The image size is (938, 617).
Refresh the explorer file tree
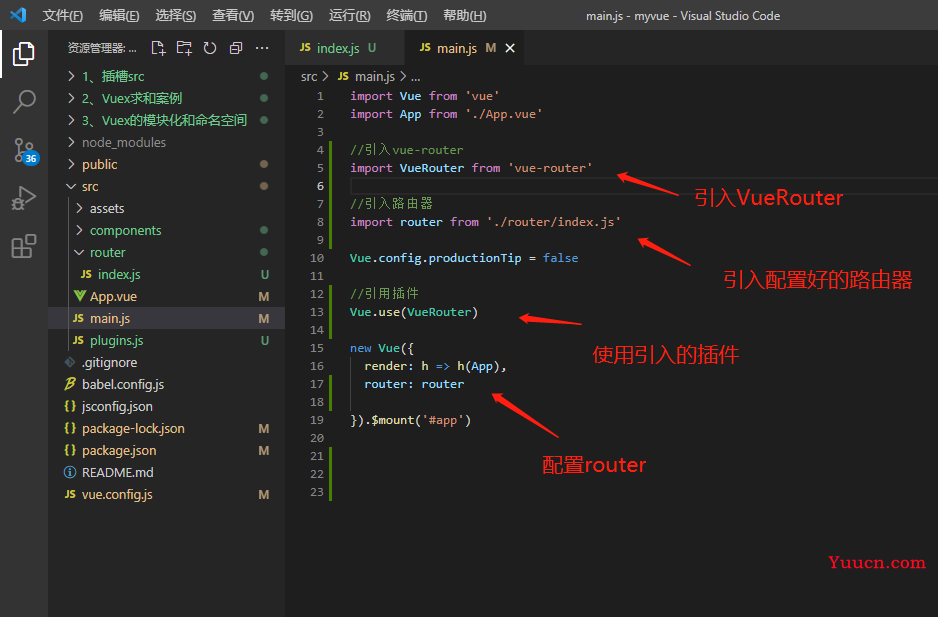click(x=210, y=48)
